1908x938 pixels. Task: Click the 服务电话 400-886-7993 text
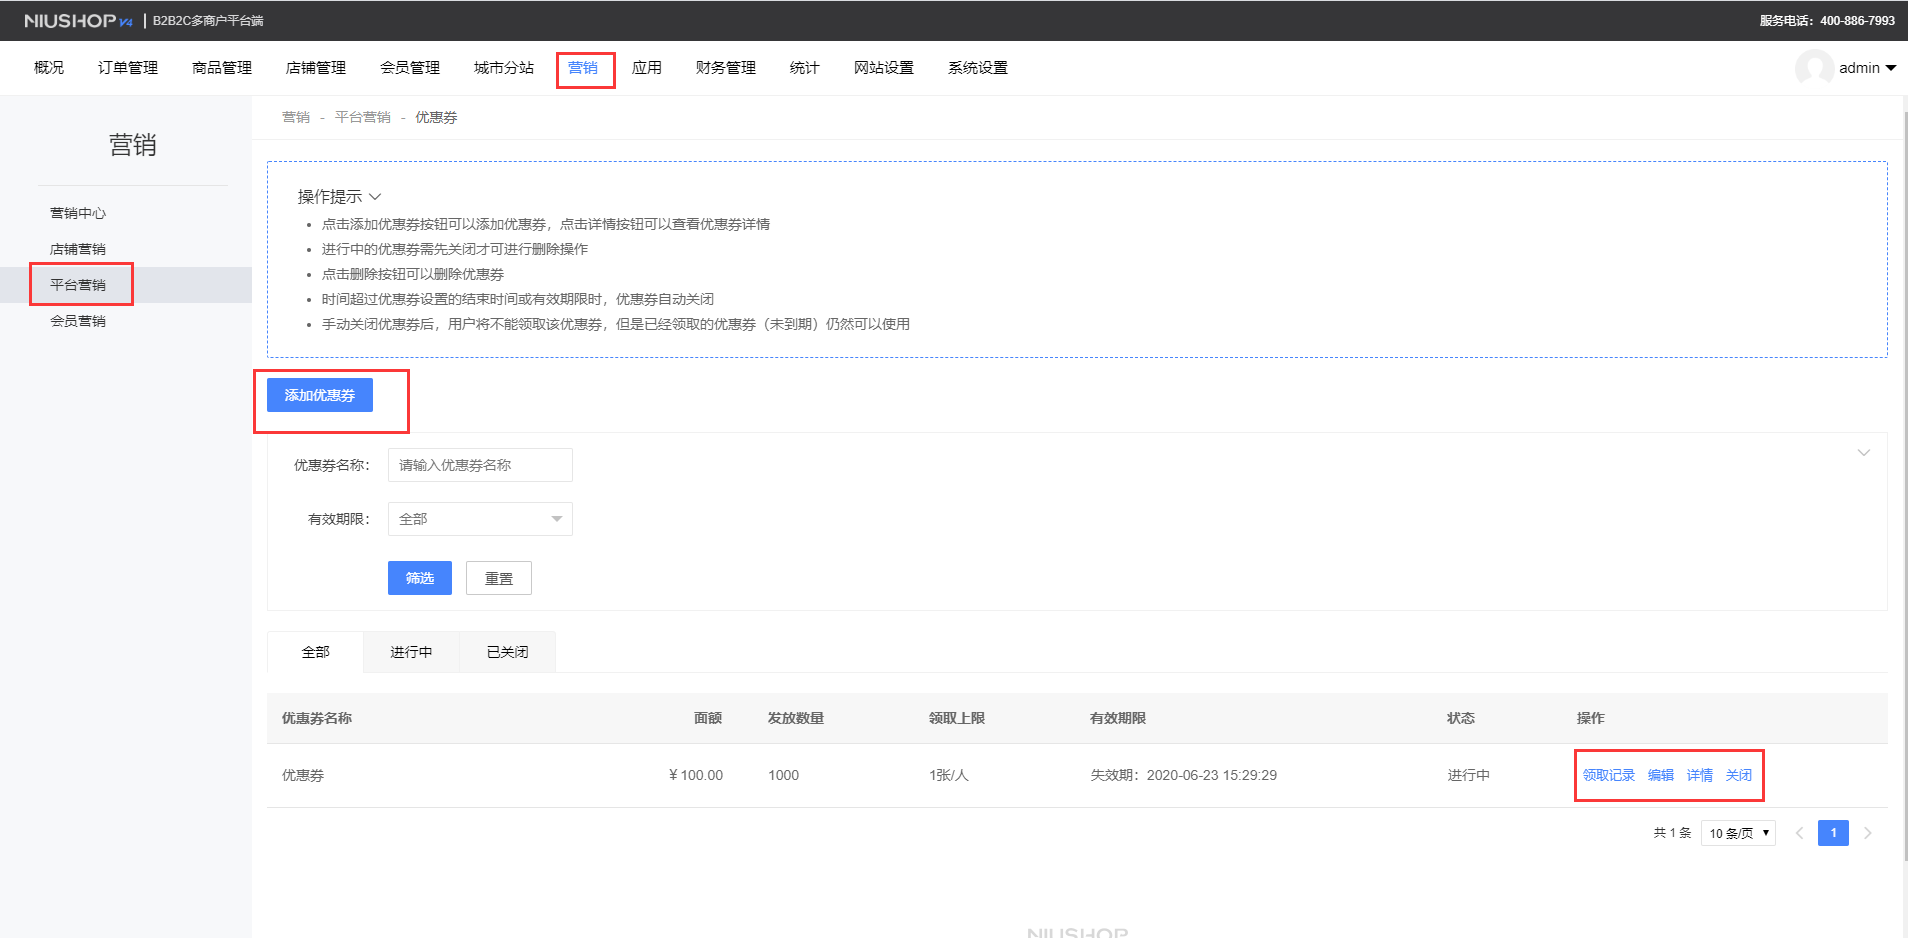(x=1827, y=20)
